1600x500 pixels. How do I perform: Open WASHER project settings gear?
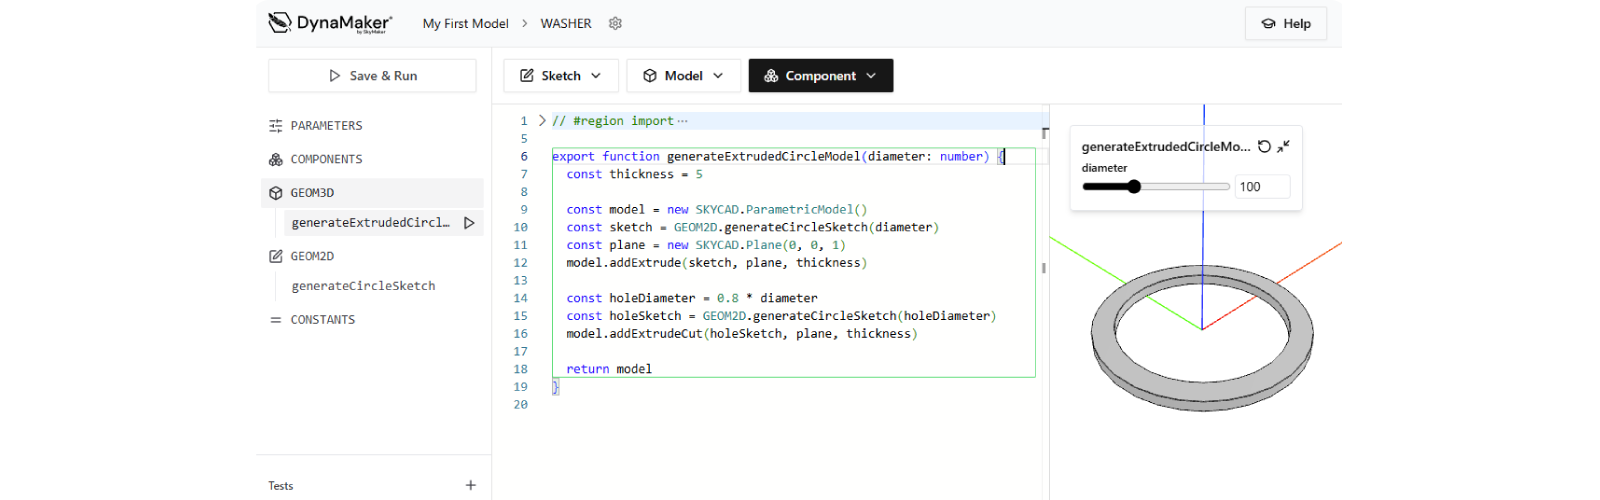coord(616,23)
